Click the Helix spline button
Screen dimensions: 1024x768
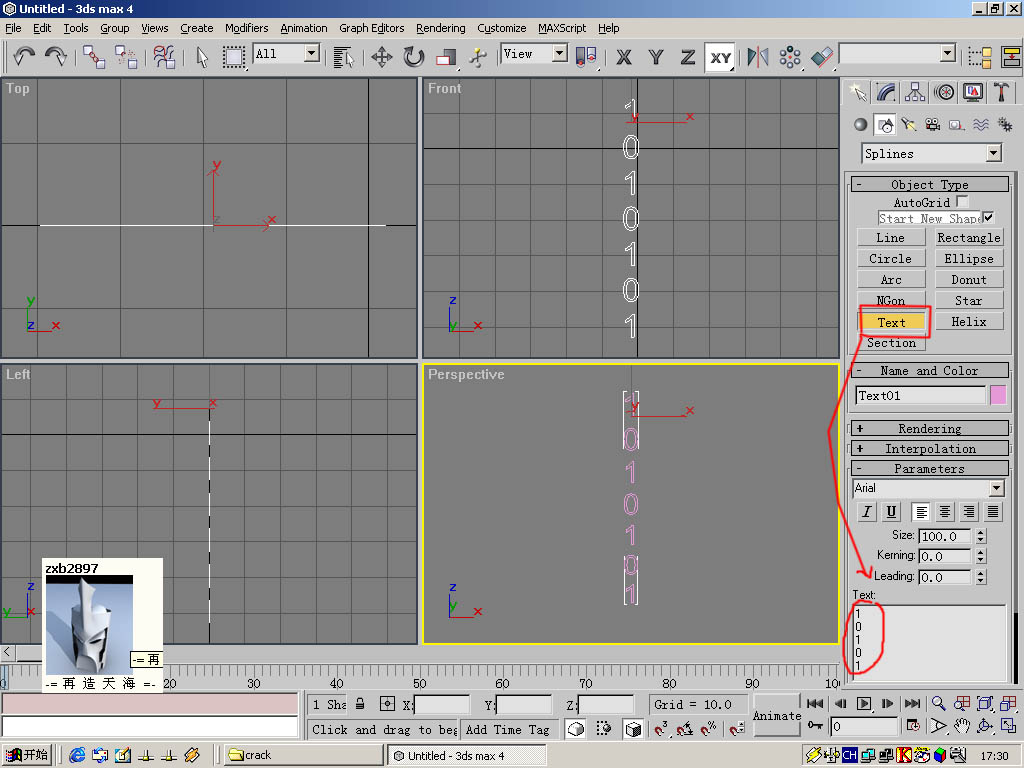[968, 321]
